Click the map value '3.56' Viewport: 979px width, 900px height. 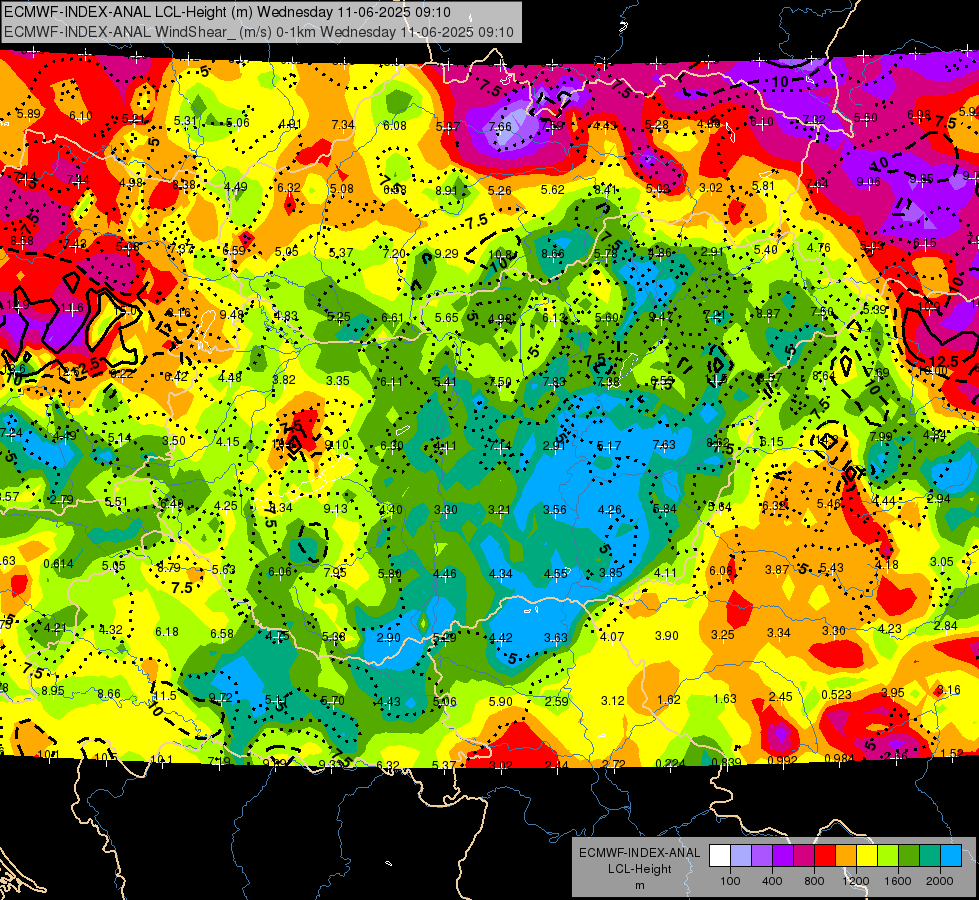point(554,510)
